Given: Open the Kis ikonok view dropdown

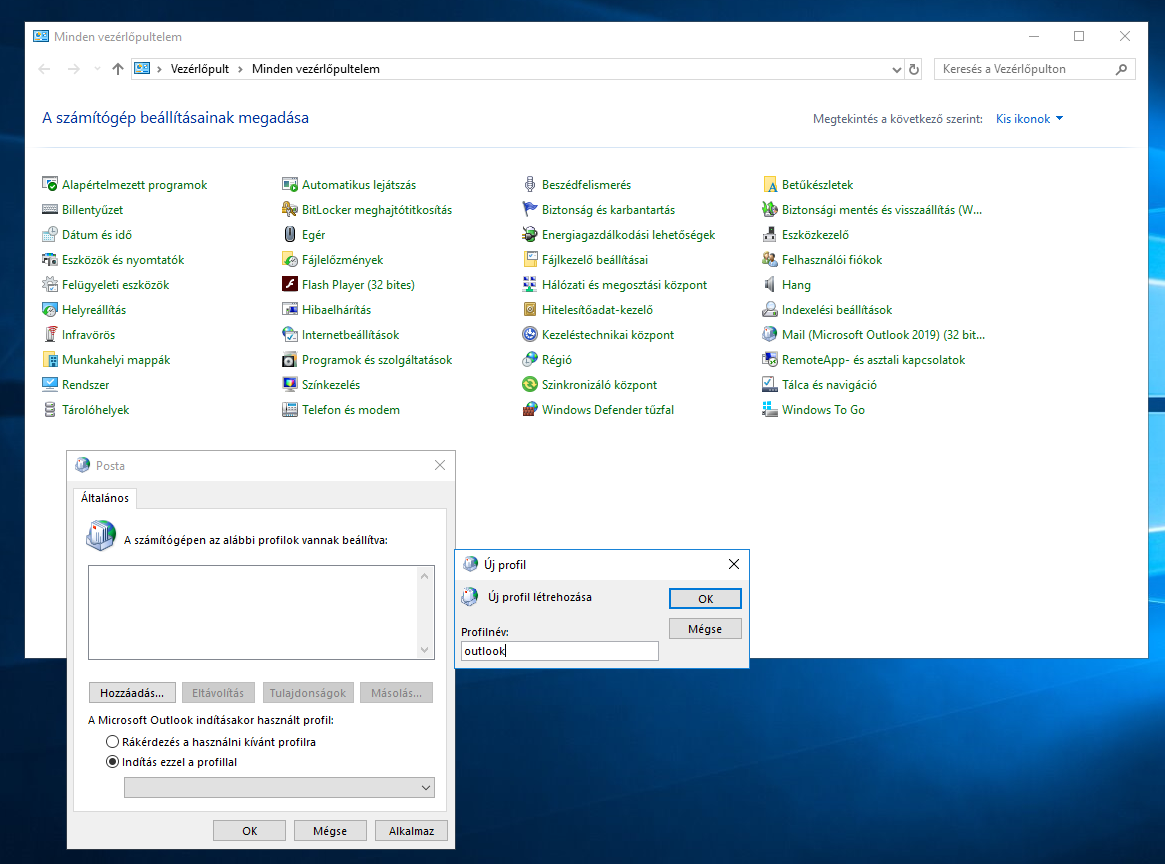Looking at the screenshot, I should coord(1029,119).
